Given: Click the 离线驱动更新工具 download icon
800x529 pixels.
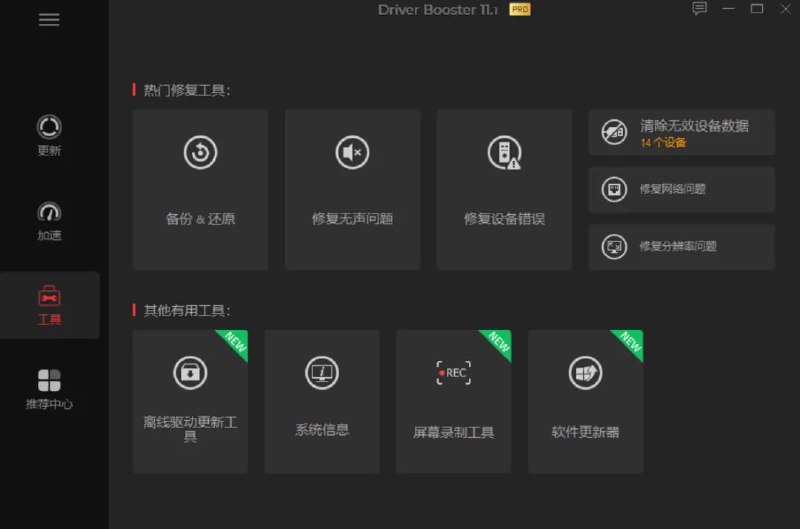Looking at the screenshot, I should [x=190, y=373].
